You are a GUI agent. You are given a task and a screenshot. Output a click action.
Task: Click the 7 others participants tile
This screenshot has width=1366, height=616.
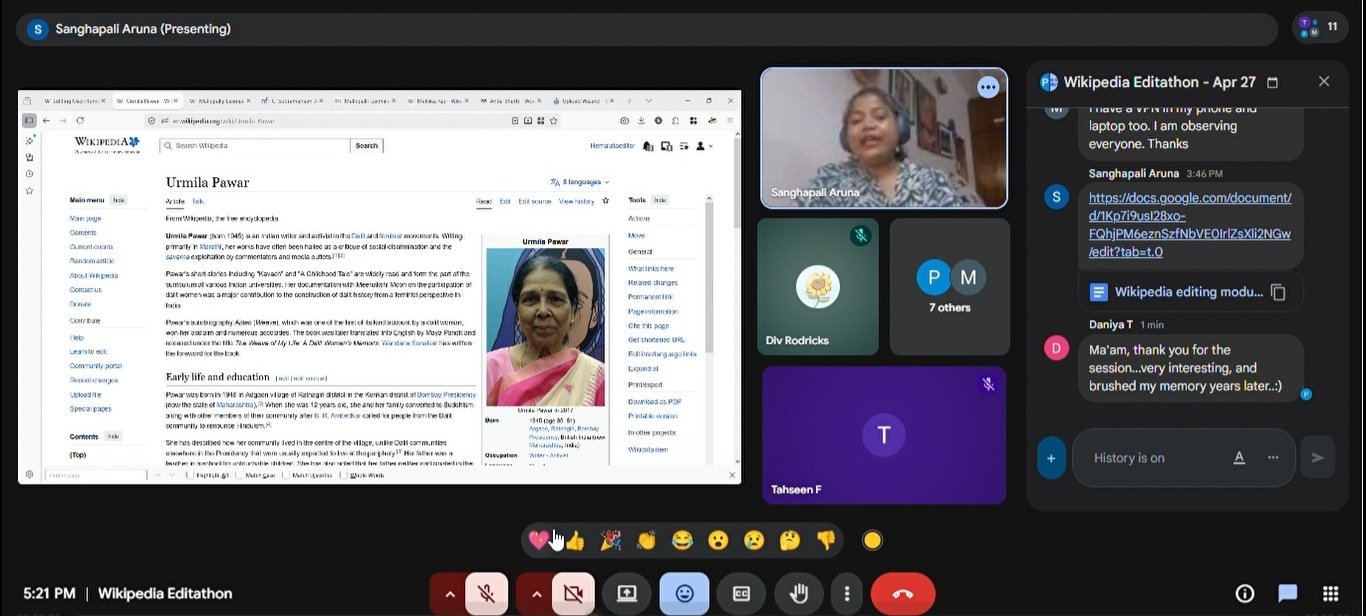[950, 287]
